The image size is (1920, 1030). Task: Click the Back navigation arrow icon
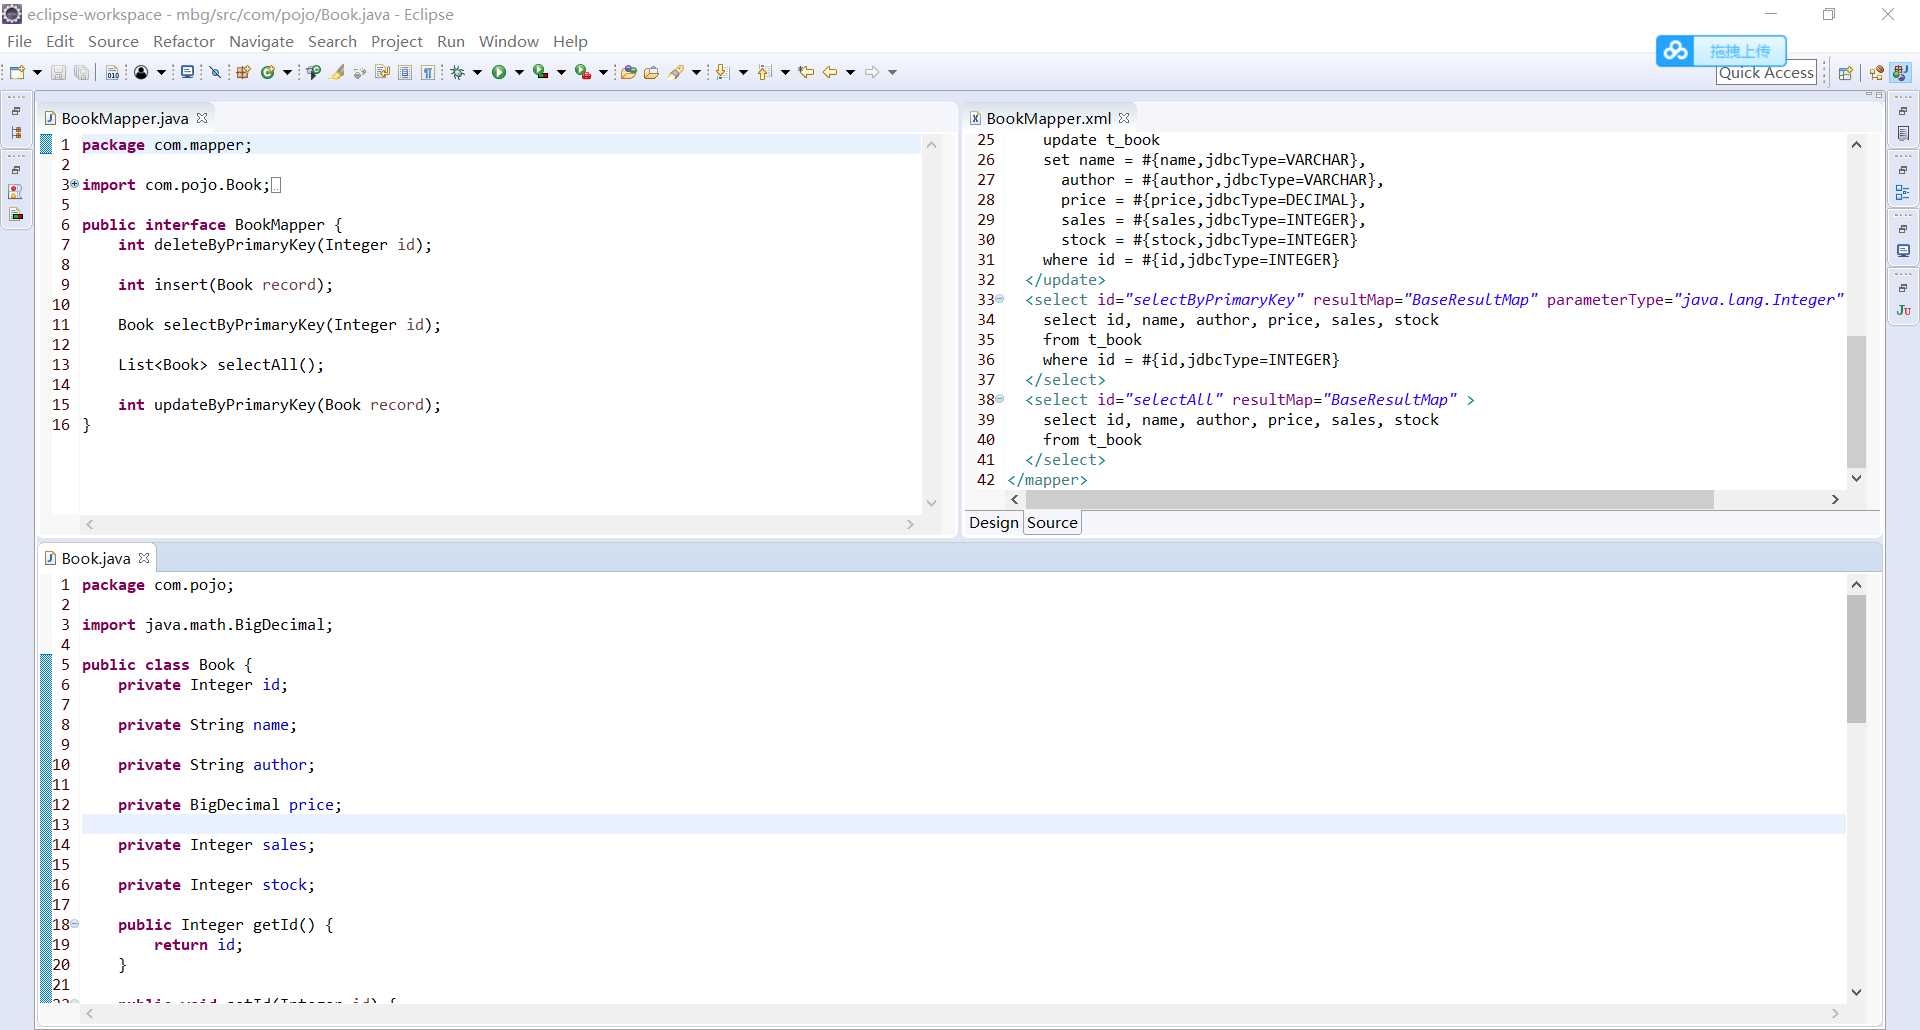(x=830, y=72)
